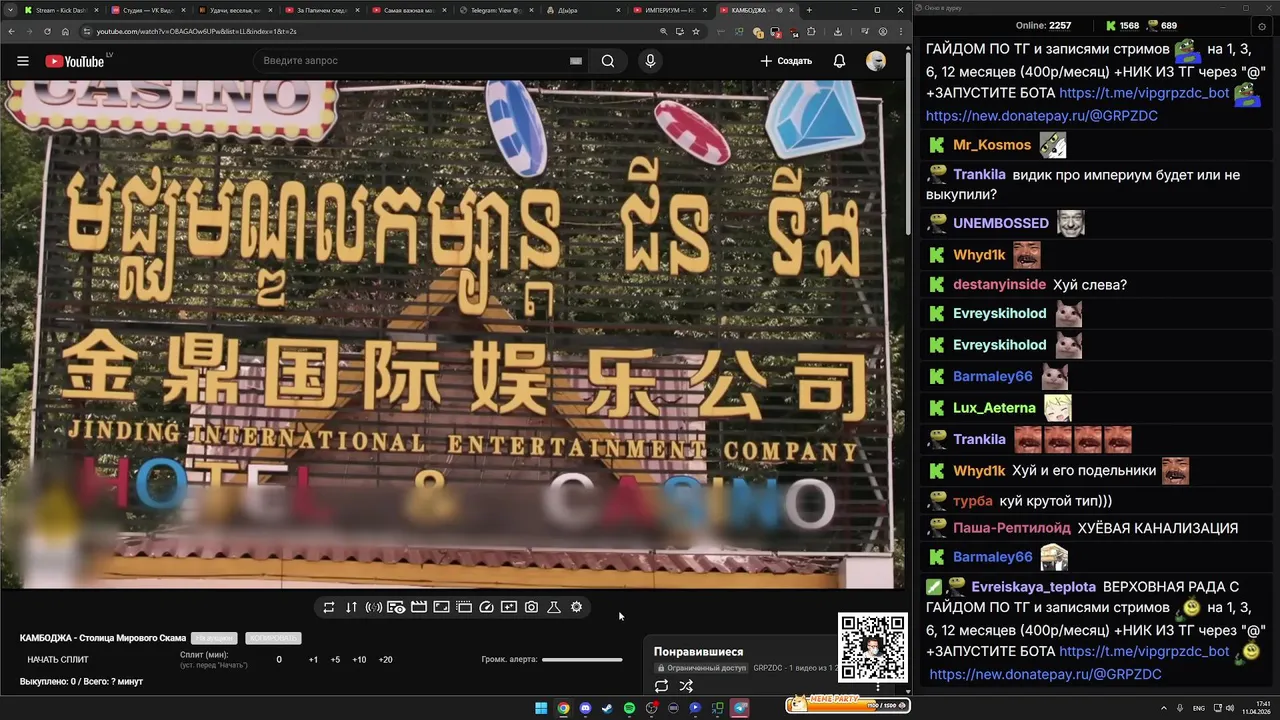
Task: Adjust the Громк. алерта volume slider
Action: [582, 659]
